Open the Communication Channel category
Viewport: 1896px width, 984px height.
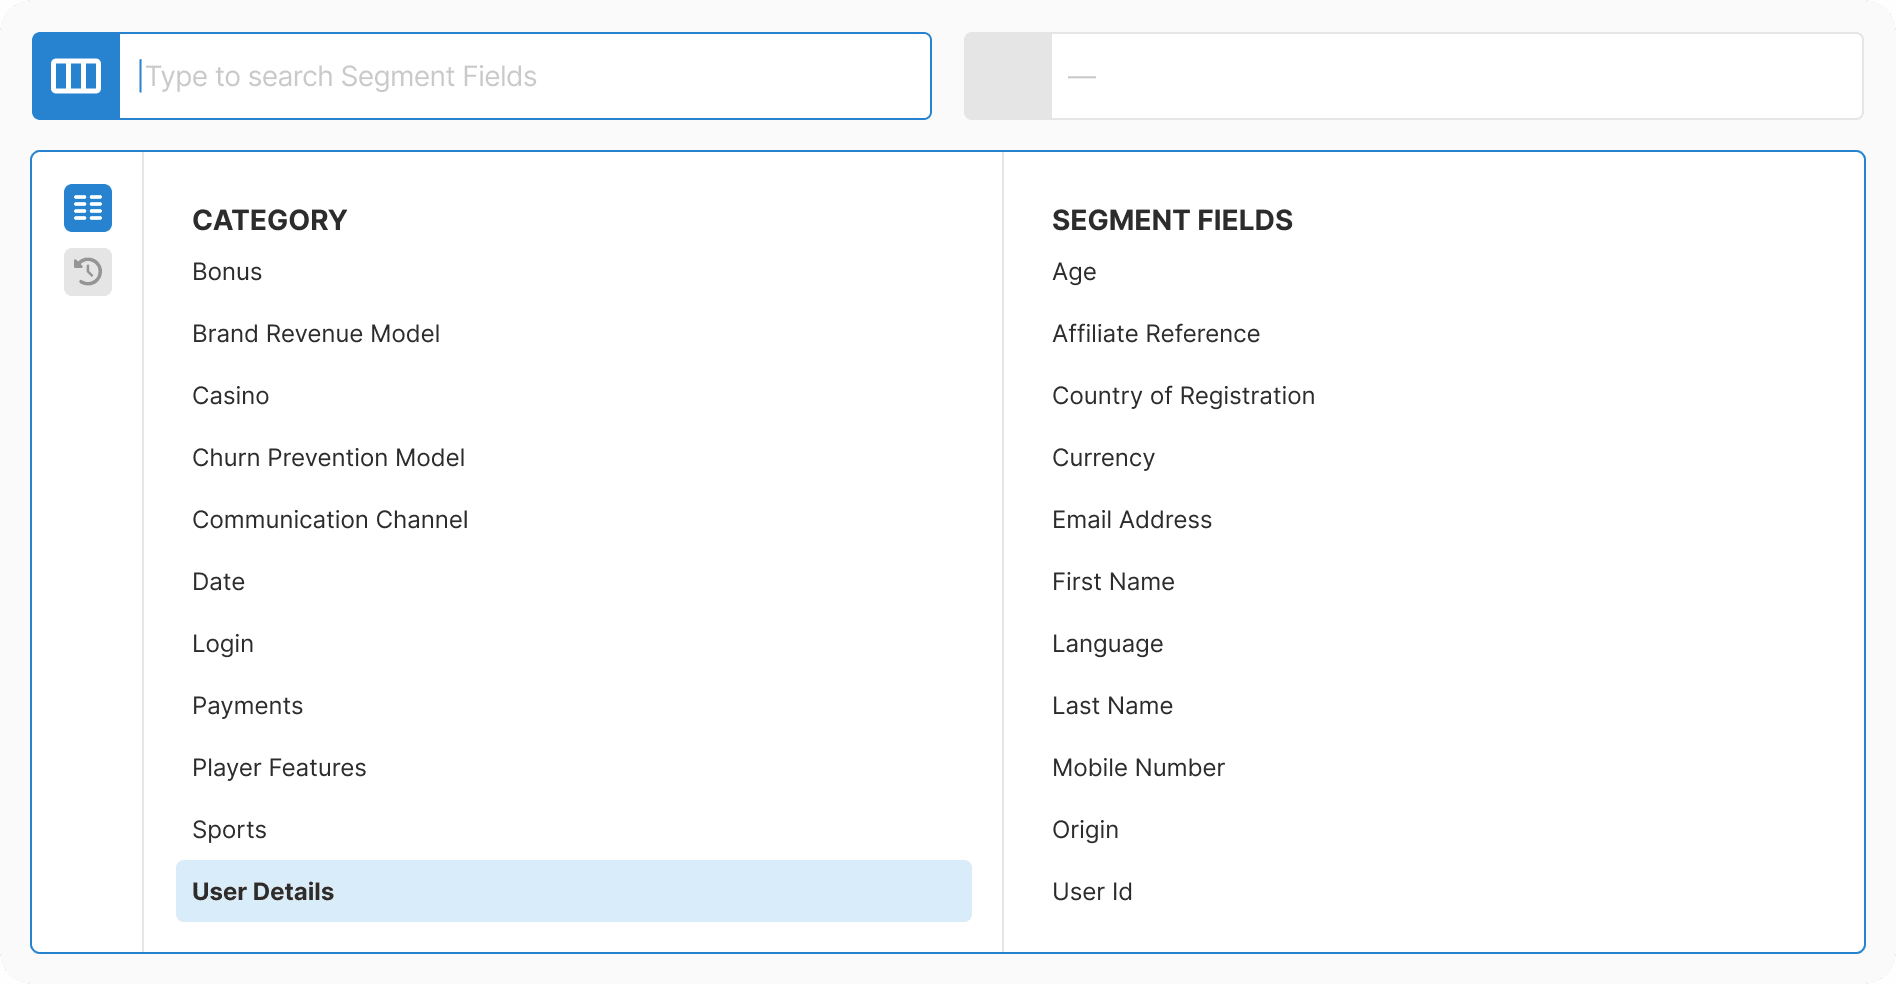(x=330, y=519)
